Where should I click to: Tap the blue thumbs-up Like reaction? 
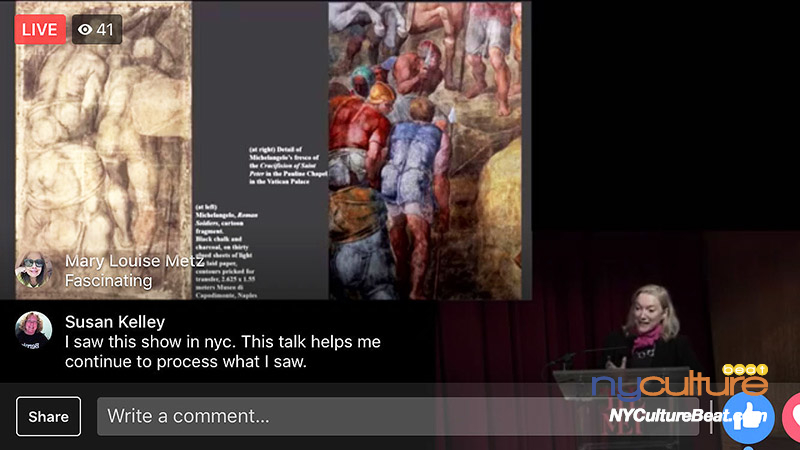point(748,418)
